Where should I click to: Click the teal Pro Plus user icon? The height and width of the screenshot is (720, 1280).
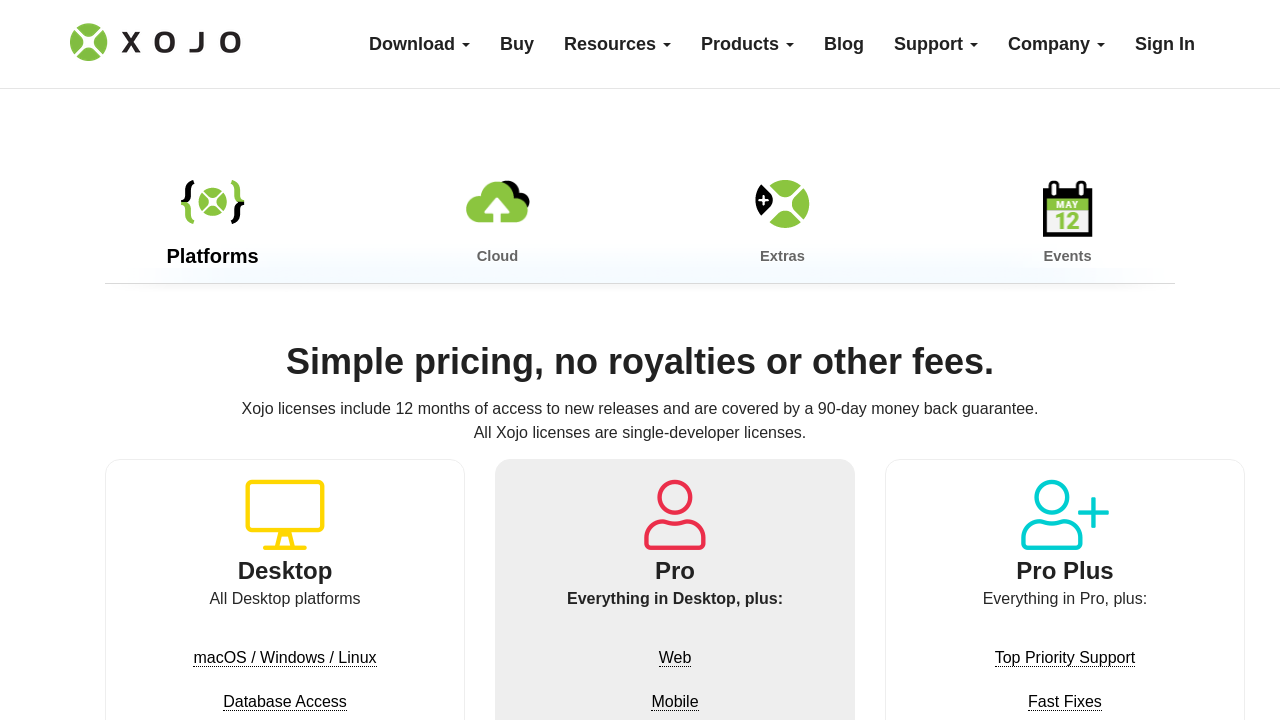click(1064, 514)
